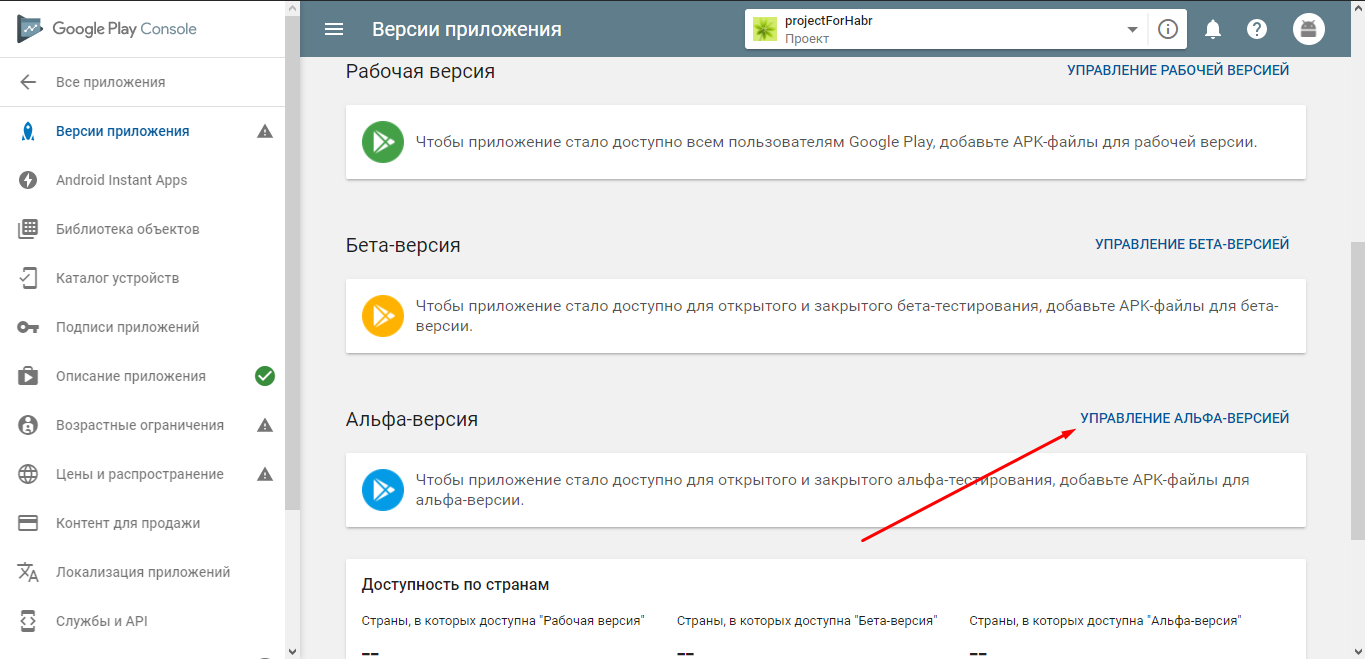Image resolution: width=1365 pixels, height=659 pixels.
Task: Open Описание приложения section
Action: (x=131, y=376)
